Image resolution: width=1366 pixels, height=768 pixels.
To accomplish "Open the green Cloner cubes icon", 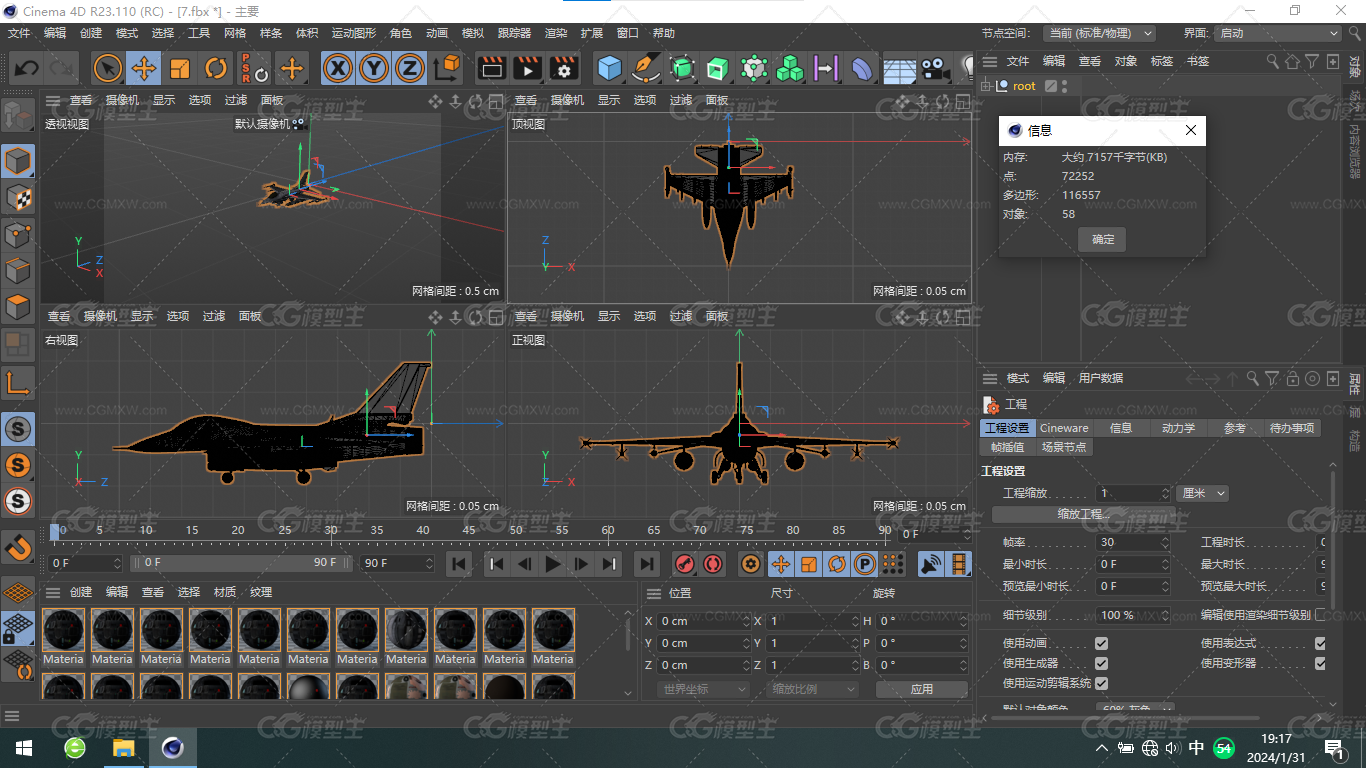I will coord(790,68).
